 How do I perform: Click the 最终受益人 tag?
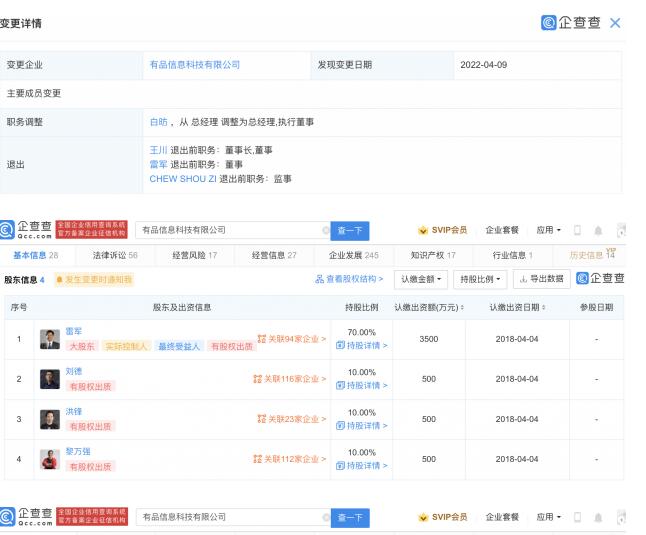[x=179, y=346]
